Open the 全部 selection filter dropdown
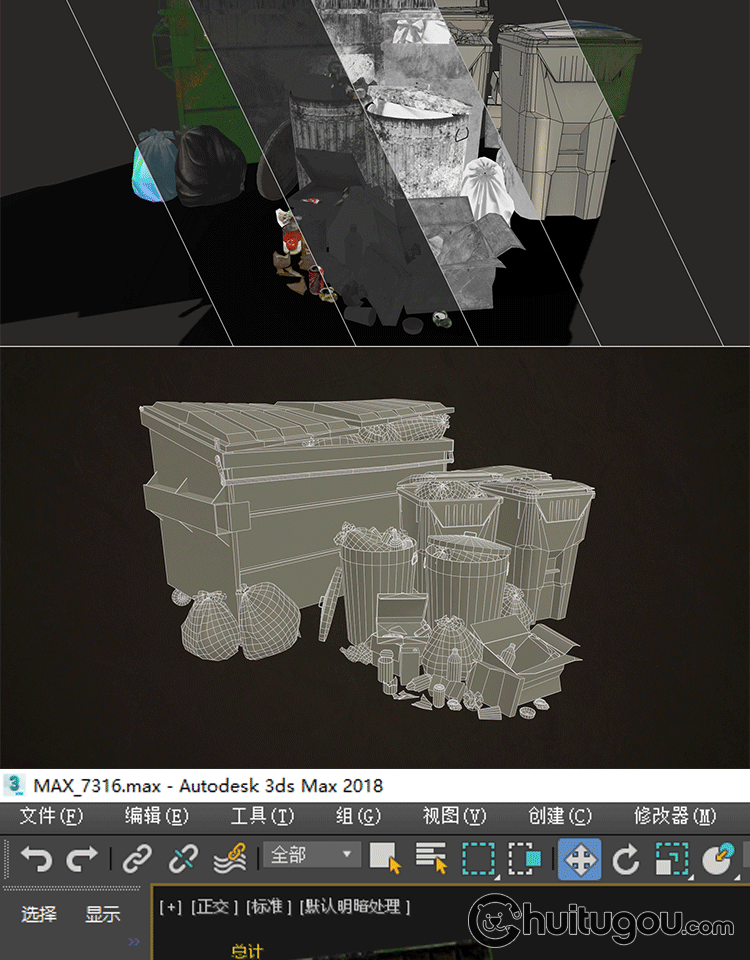Screen dimensions: 750x960 (311, 855)
